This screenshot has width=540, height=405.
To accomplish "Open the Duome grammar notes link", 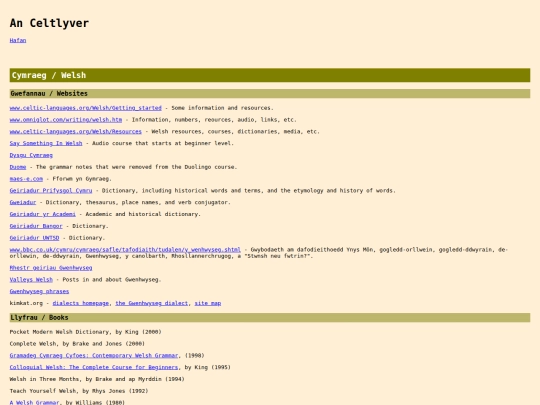I will [18, 167].
